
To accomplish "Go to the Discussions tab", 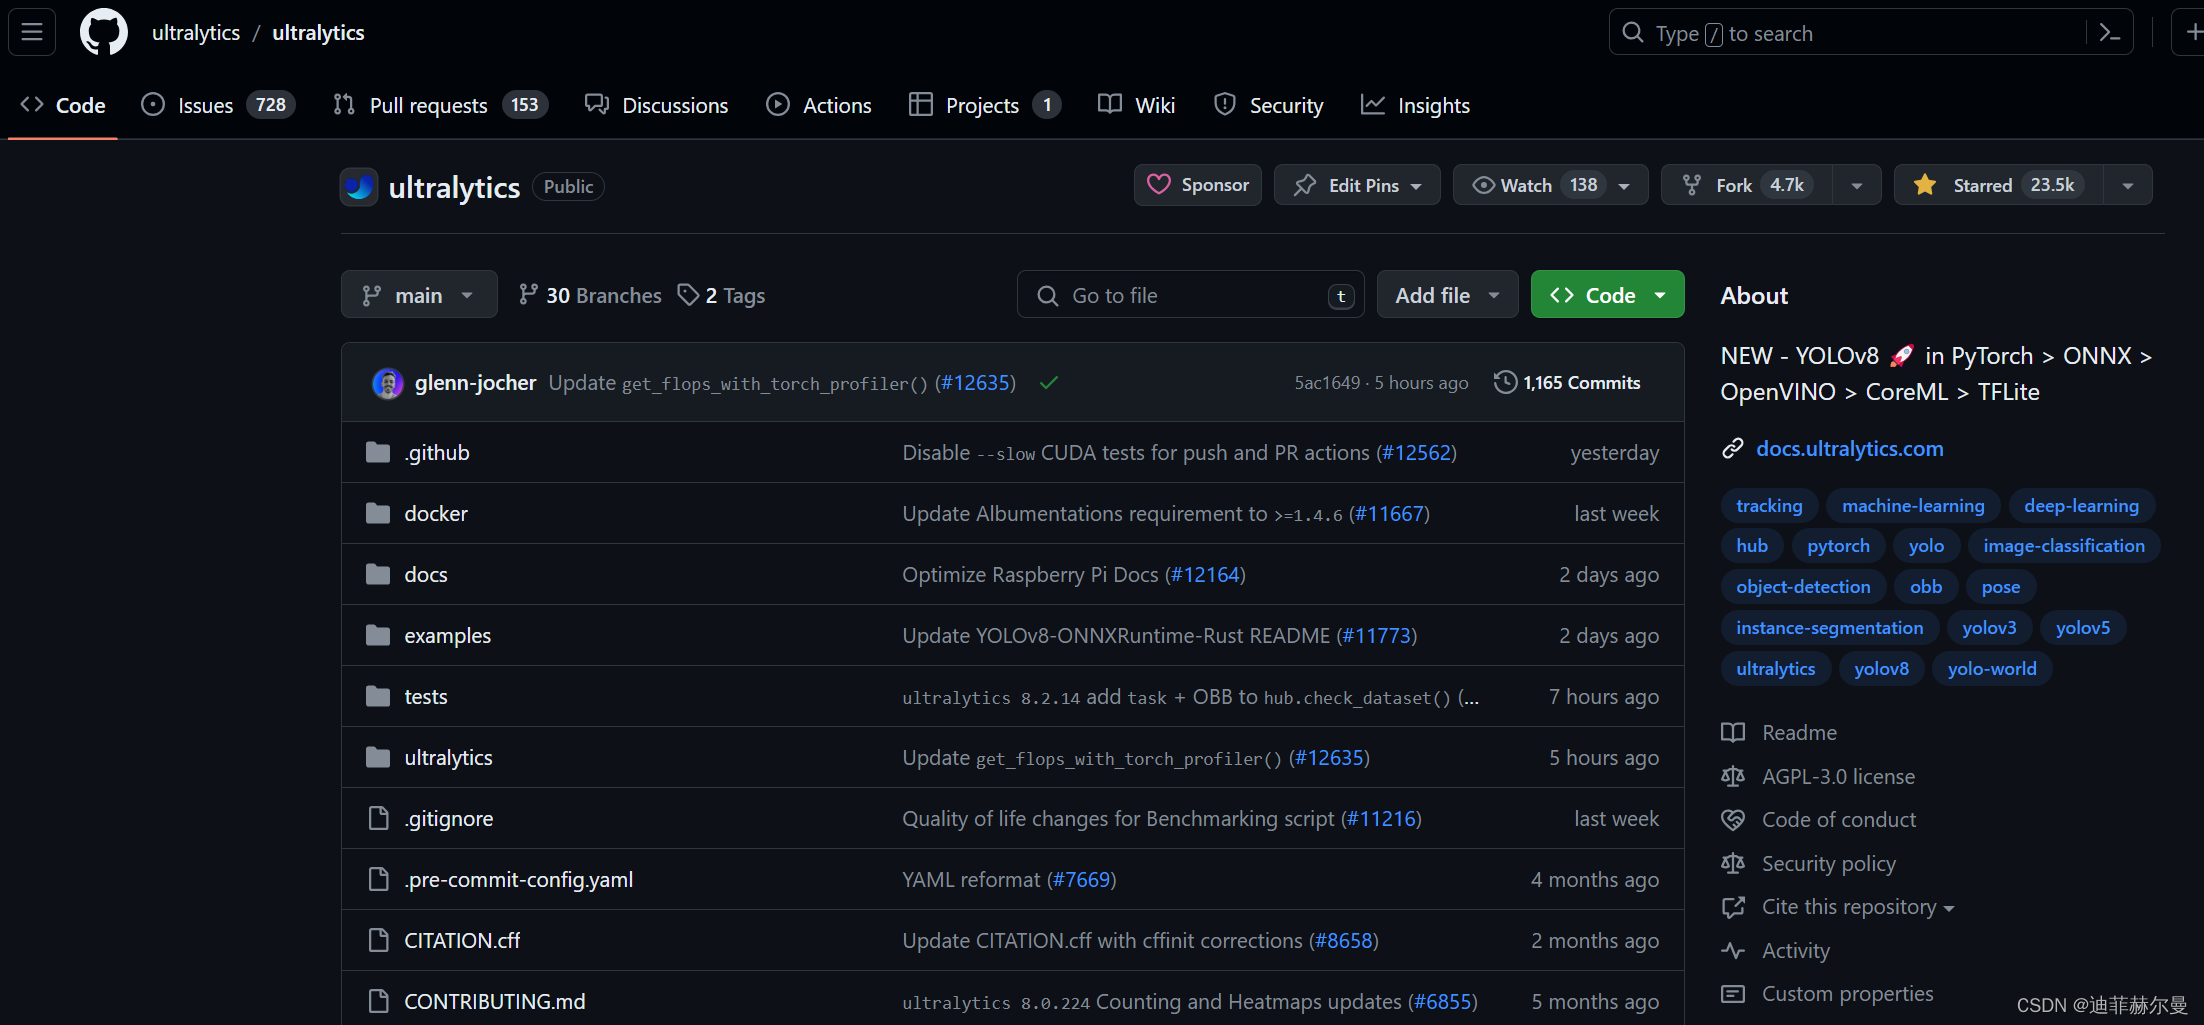I will coord(656,105).
